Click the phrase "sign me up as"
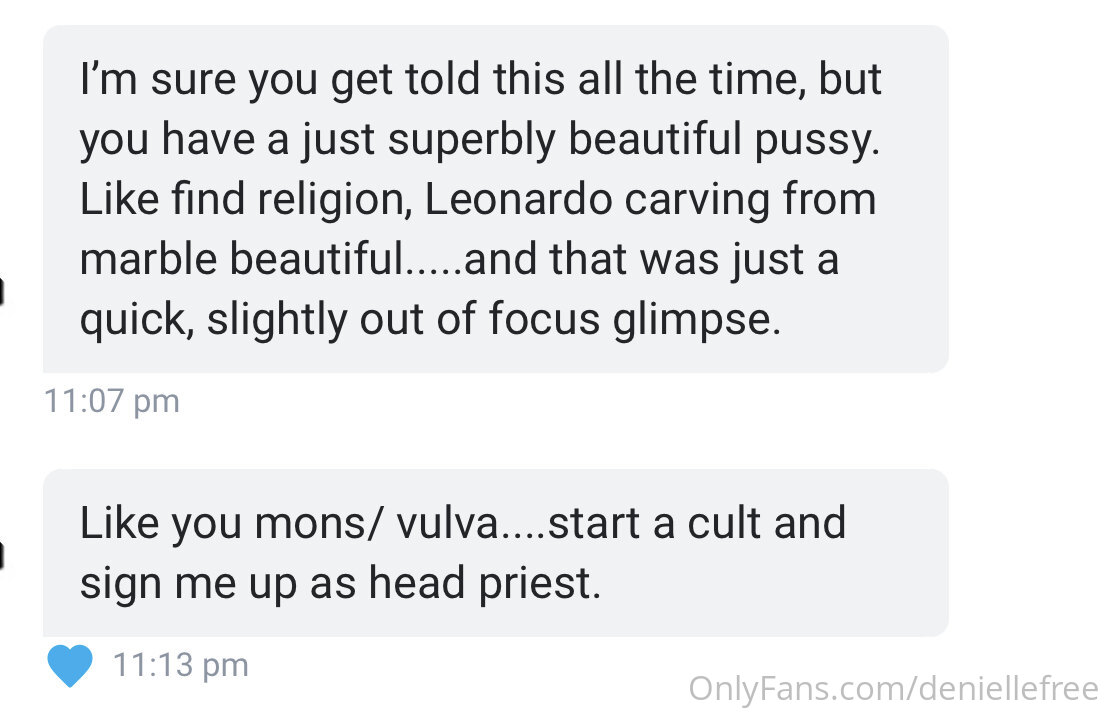 click(x=218, y=584)
